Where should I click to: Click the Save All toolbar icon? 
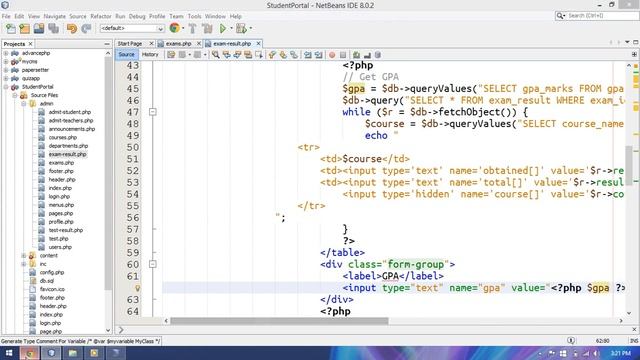(53, 29)
